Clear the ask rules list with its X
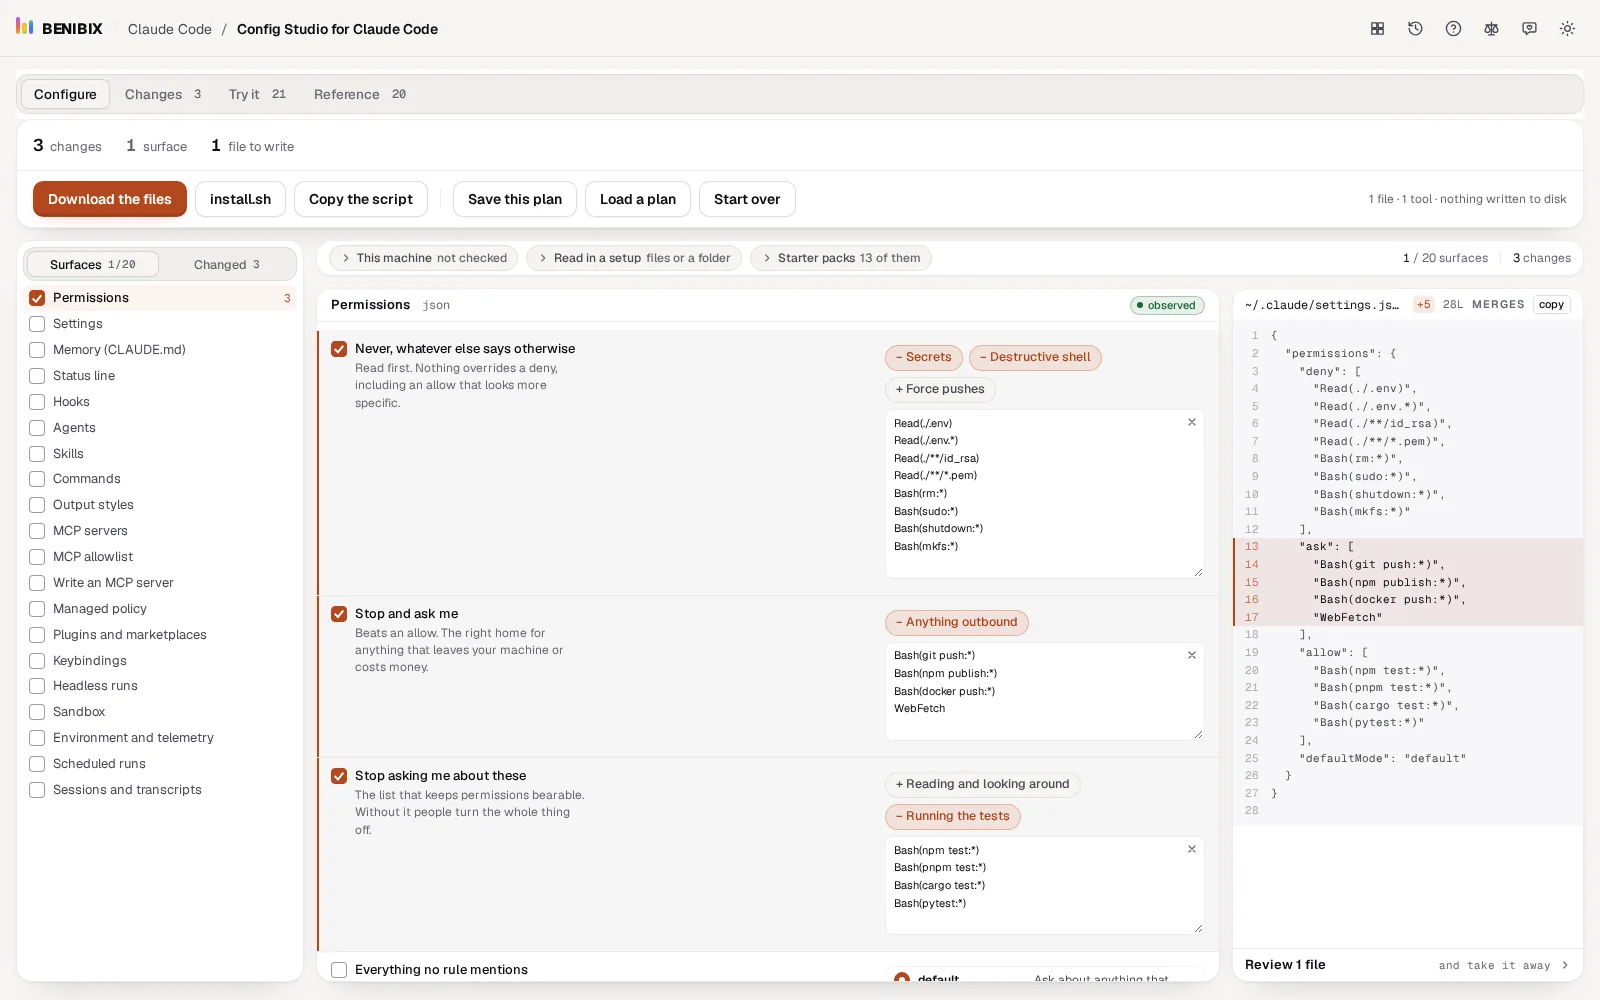This screenshot has width=1600, height=1000. 1192,655
